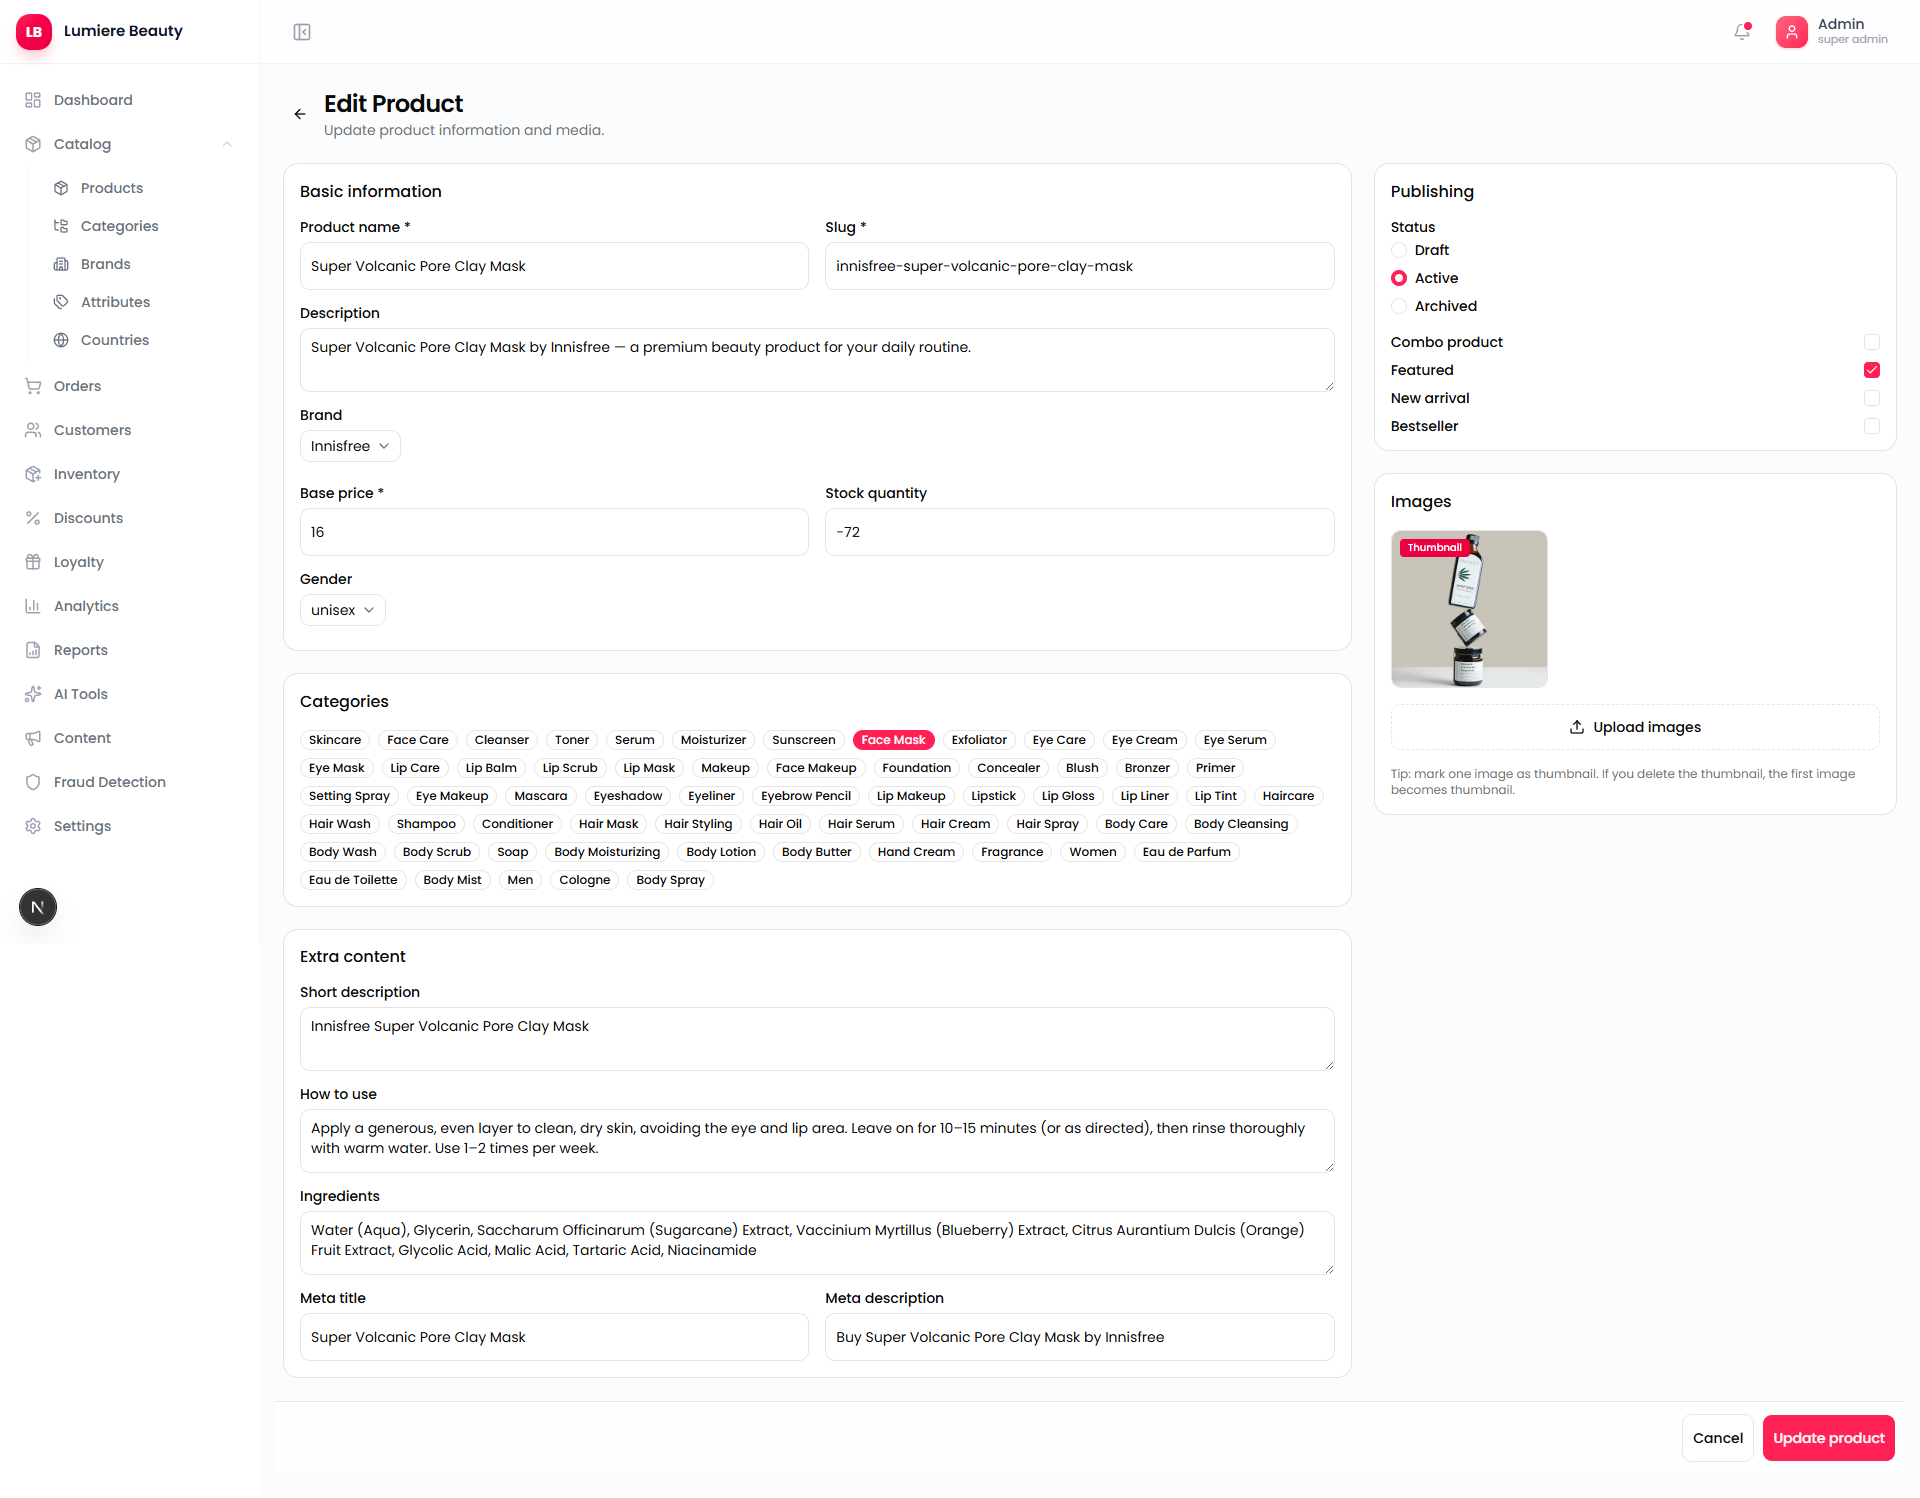Image resolution: width=1920 pixels, height=1498 pixels.
Task: Select the Eau de Parfum chip
Action: 1186,852
